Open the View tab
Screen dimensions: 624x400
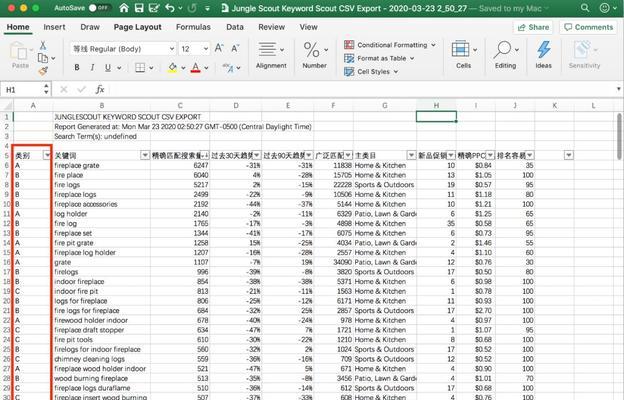(308, 27)
